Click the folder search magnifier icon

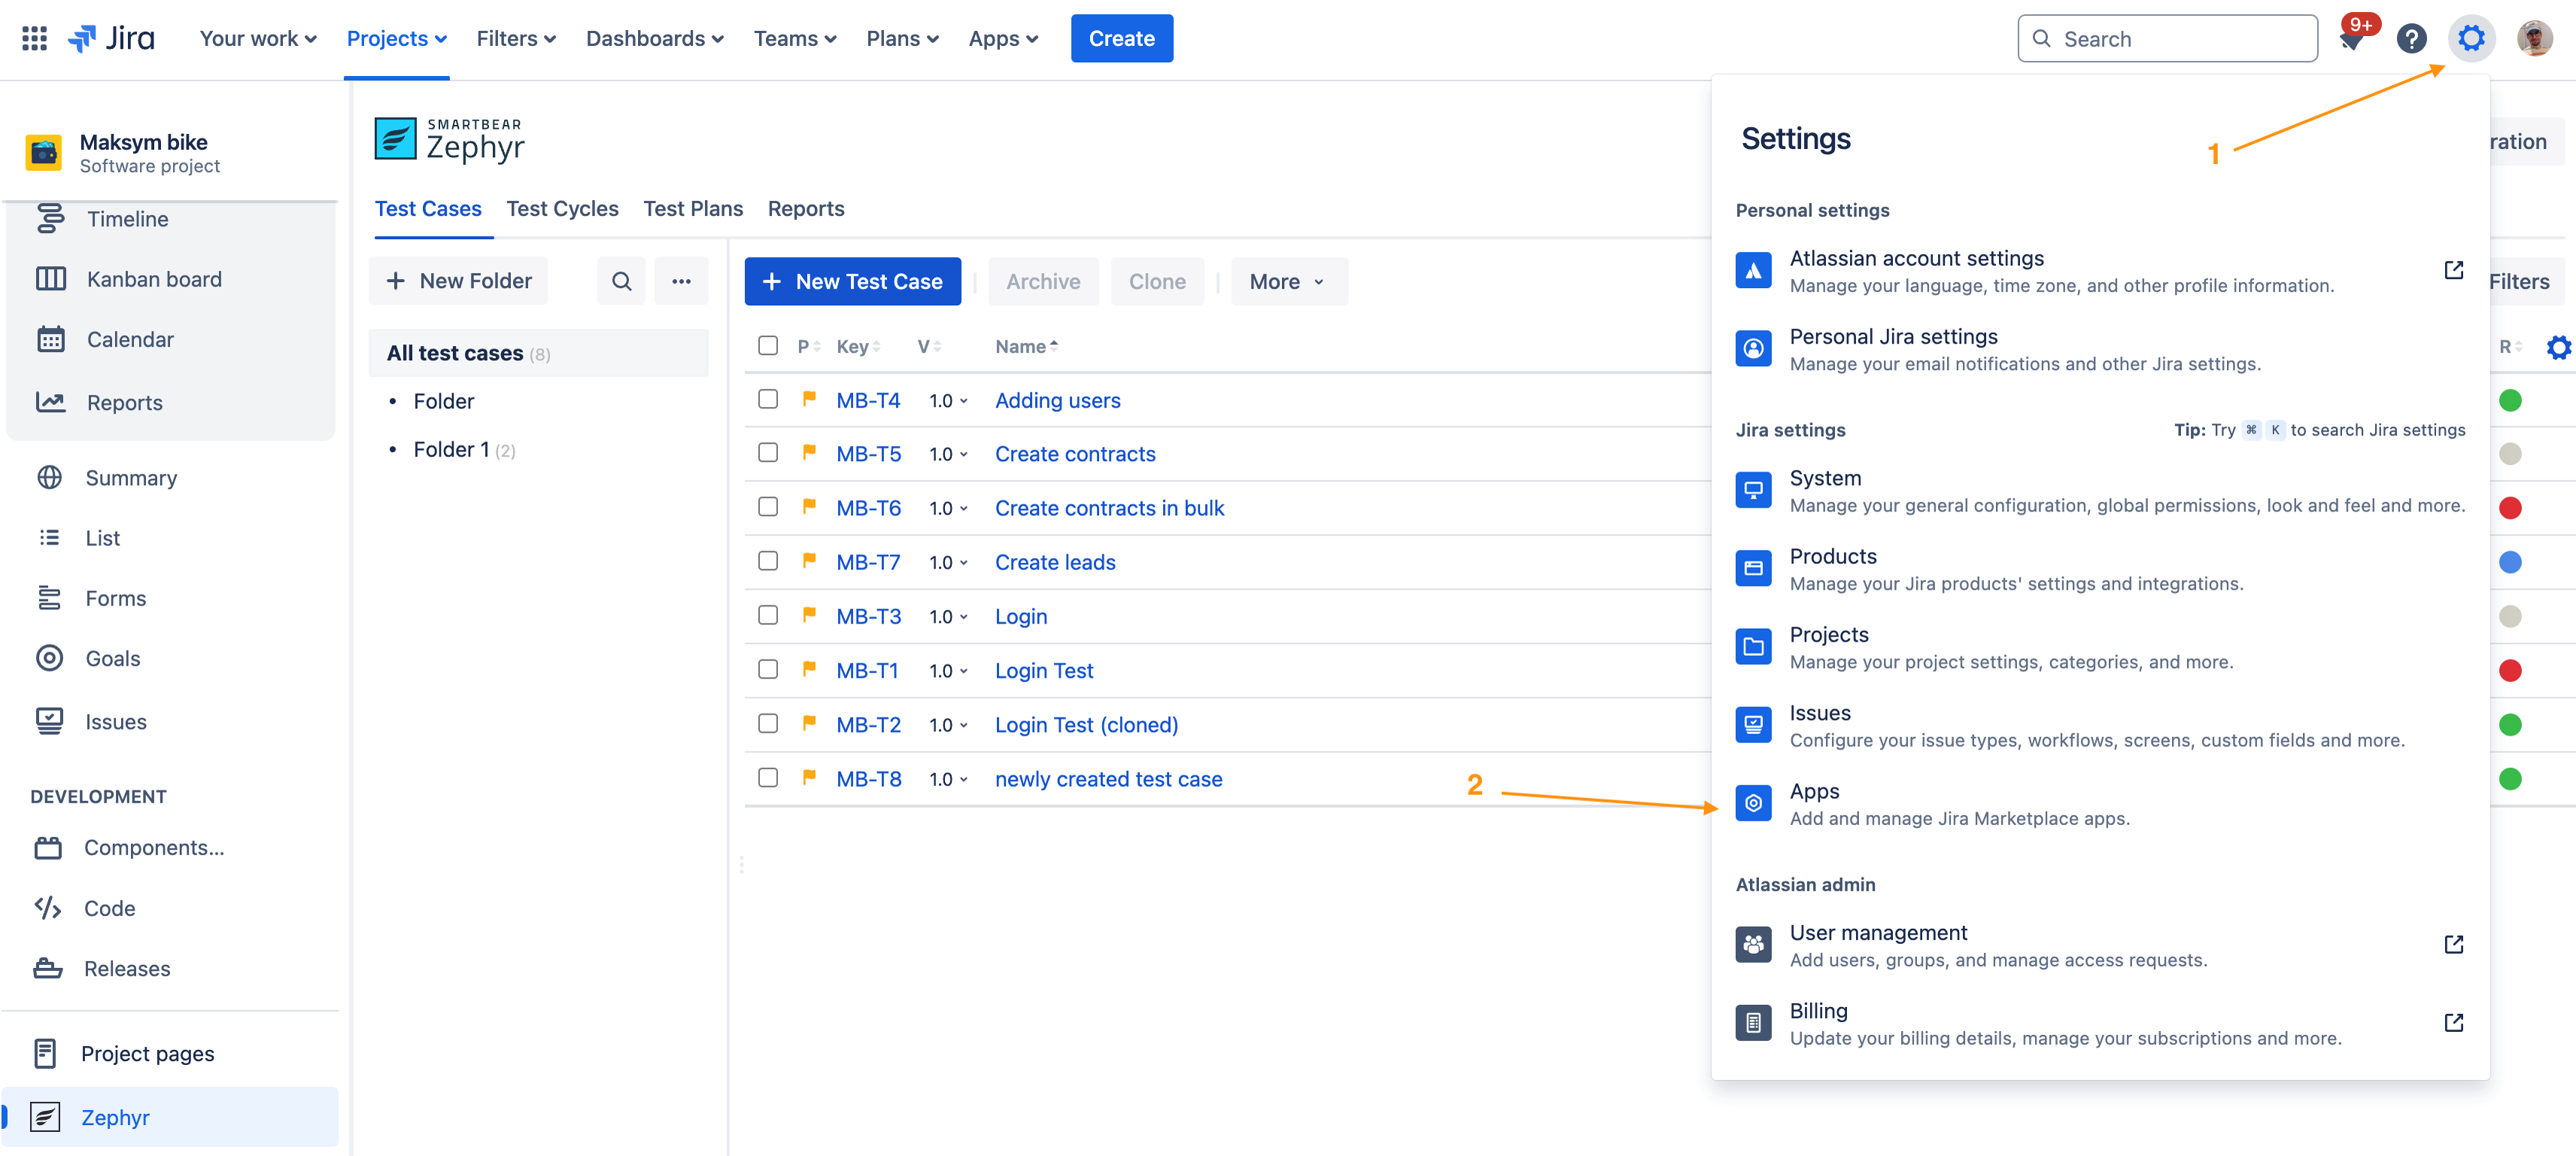pos(621,281)
